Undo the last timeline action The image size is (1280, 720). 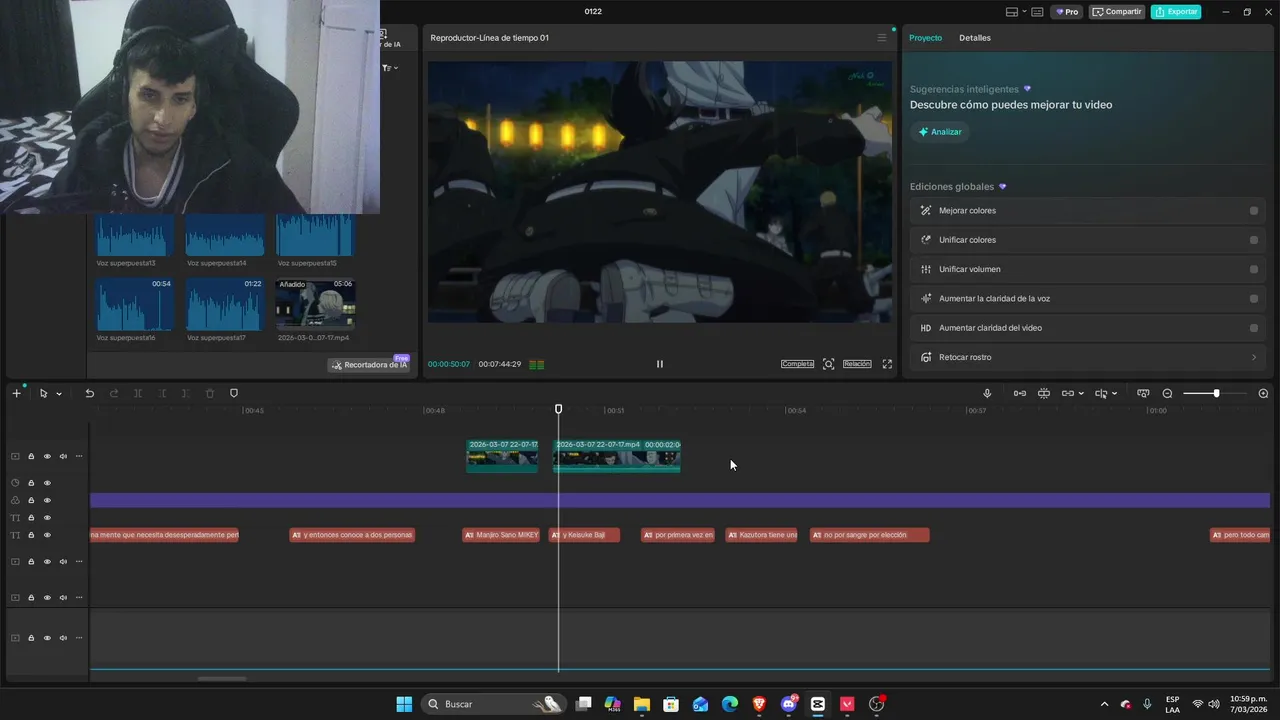[89, 393]
